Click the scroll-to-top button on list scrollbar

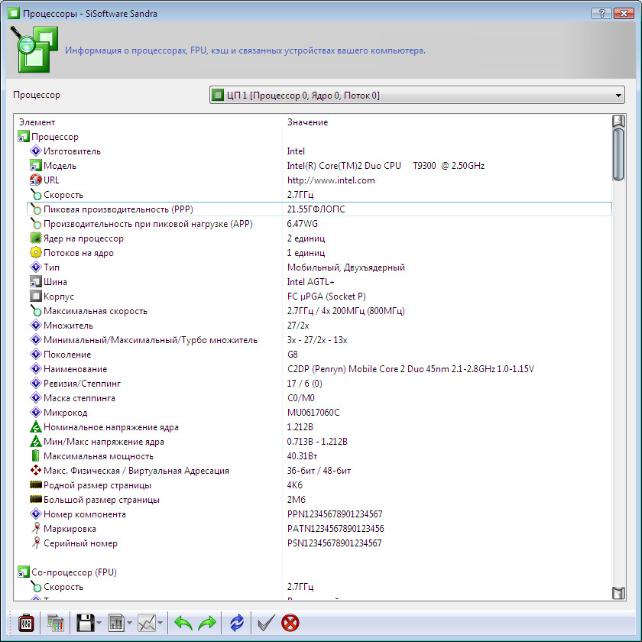tap(618, 121)
